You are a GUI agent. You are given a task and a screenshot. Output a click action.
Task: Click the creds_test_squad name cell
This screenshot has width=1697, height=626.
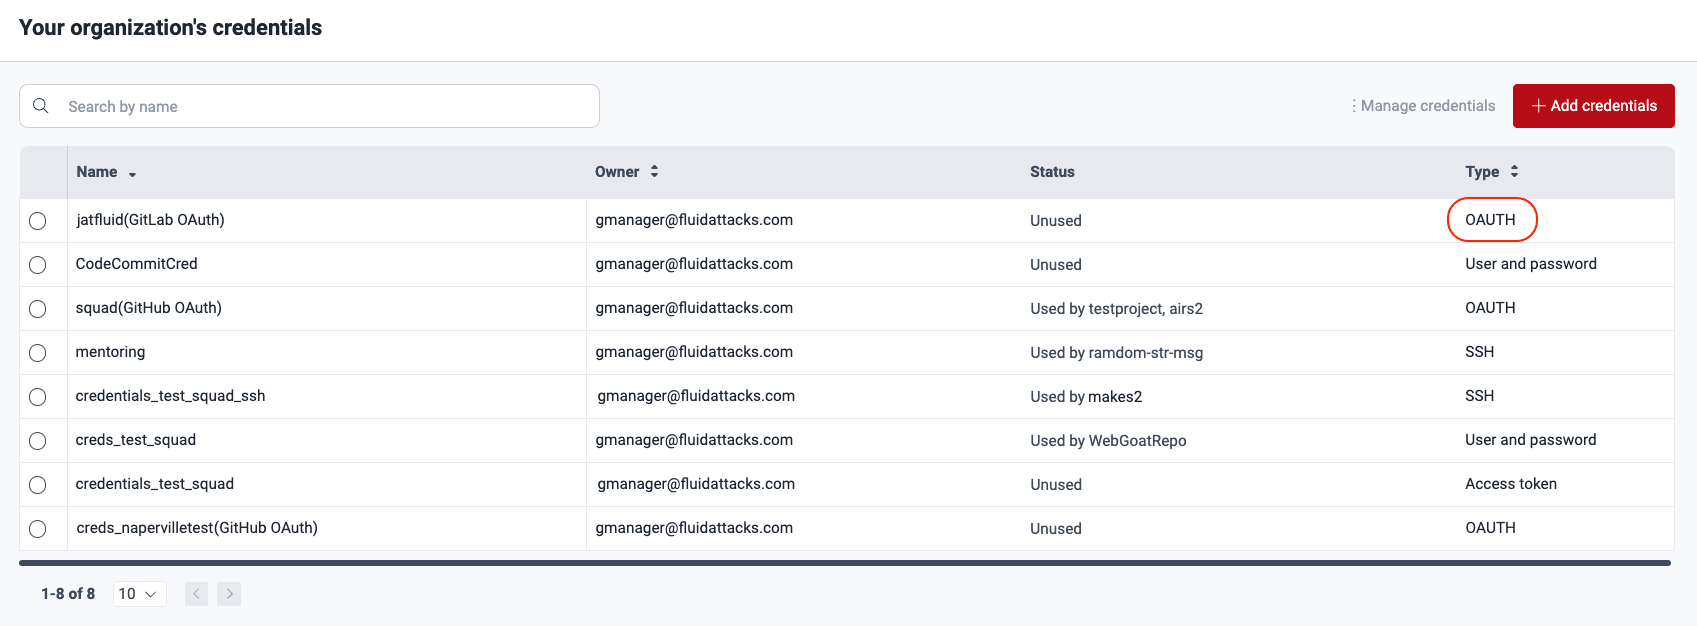click(136, 440)
